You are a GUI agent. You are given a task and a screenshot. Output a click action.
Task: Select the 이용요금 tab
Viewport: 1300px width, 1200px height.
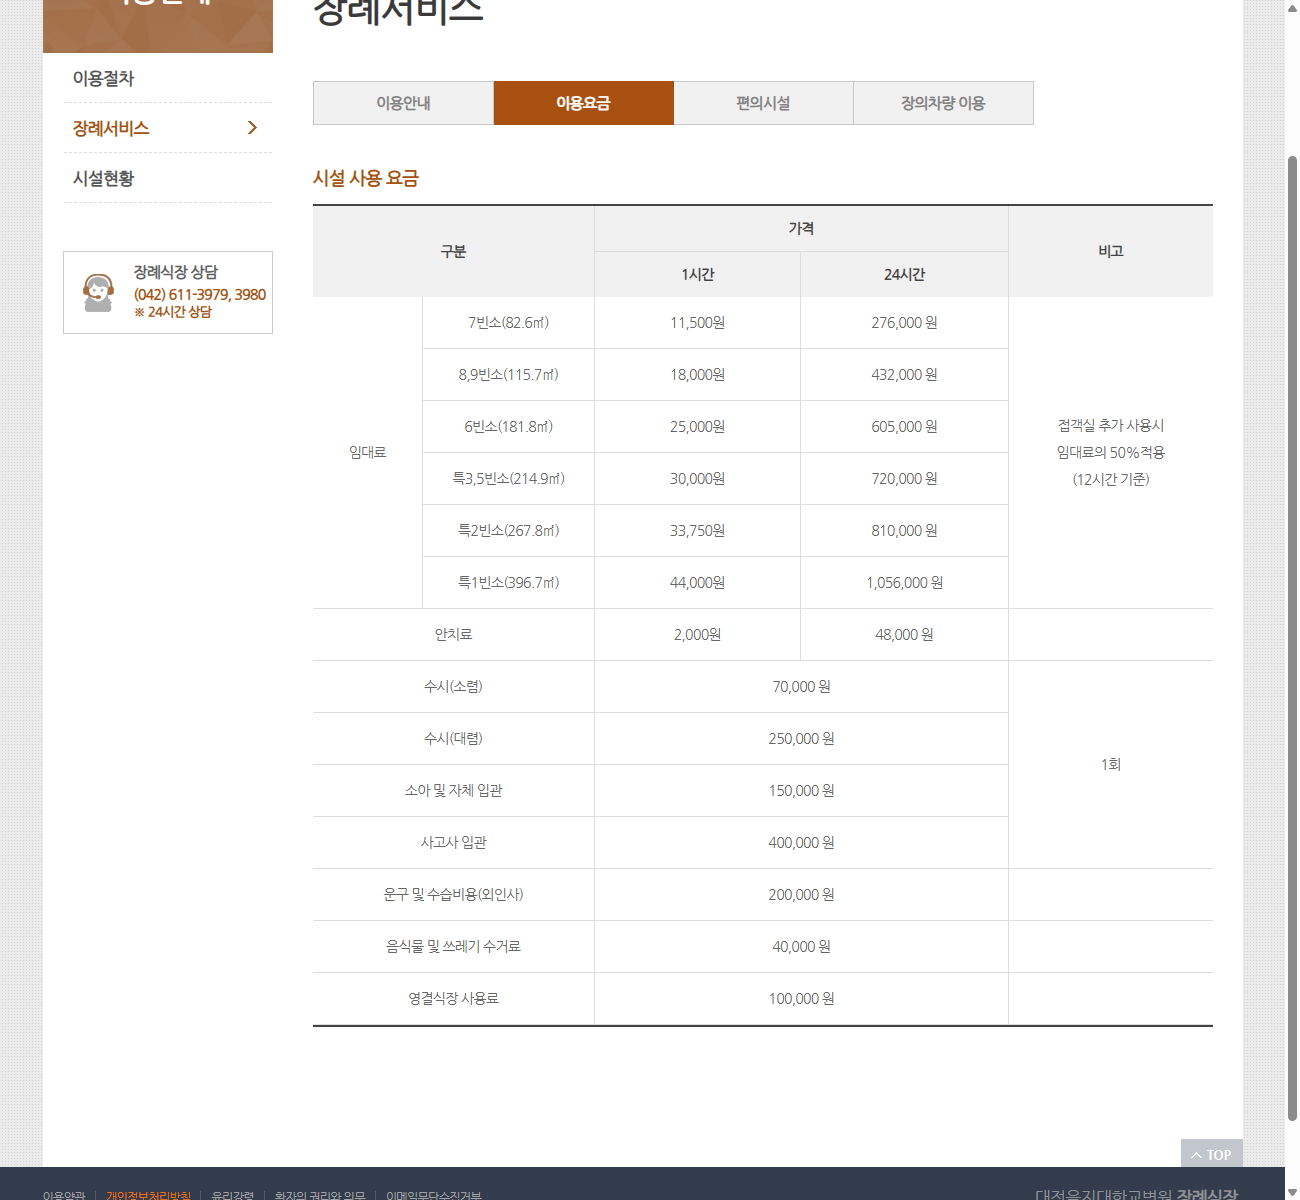pyautogui.click(x=583, y=103)
